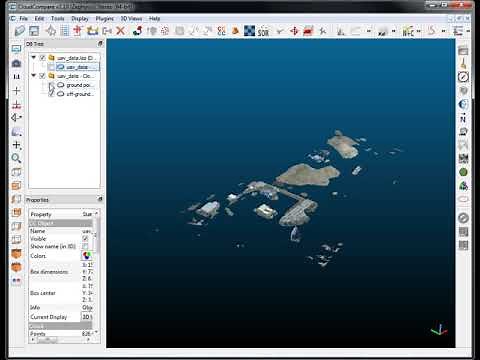The width and height of the screenshot is (480, 360).
Task: Click the point list picking icon
Action: [65, 31]
